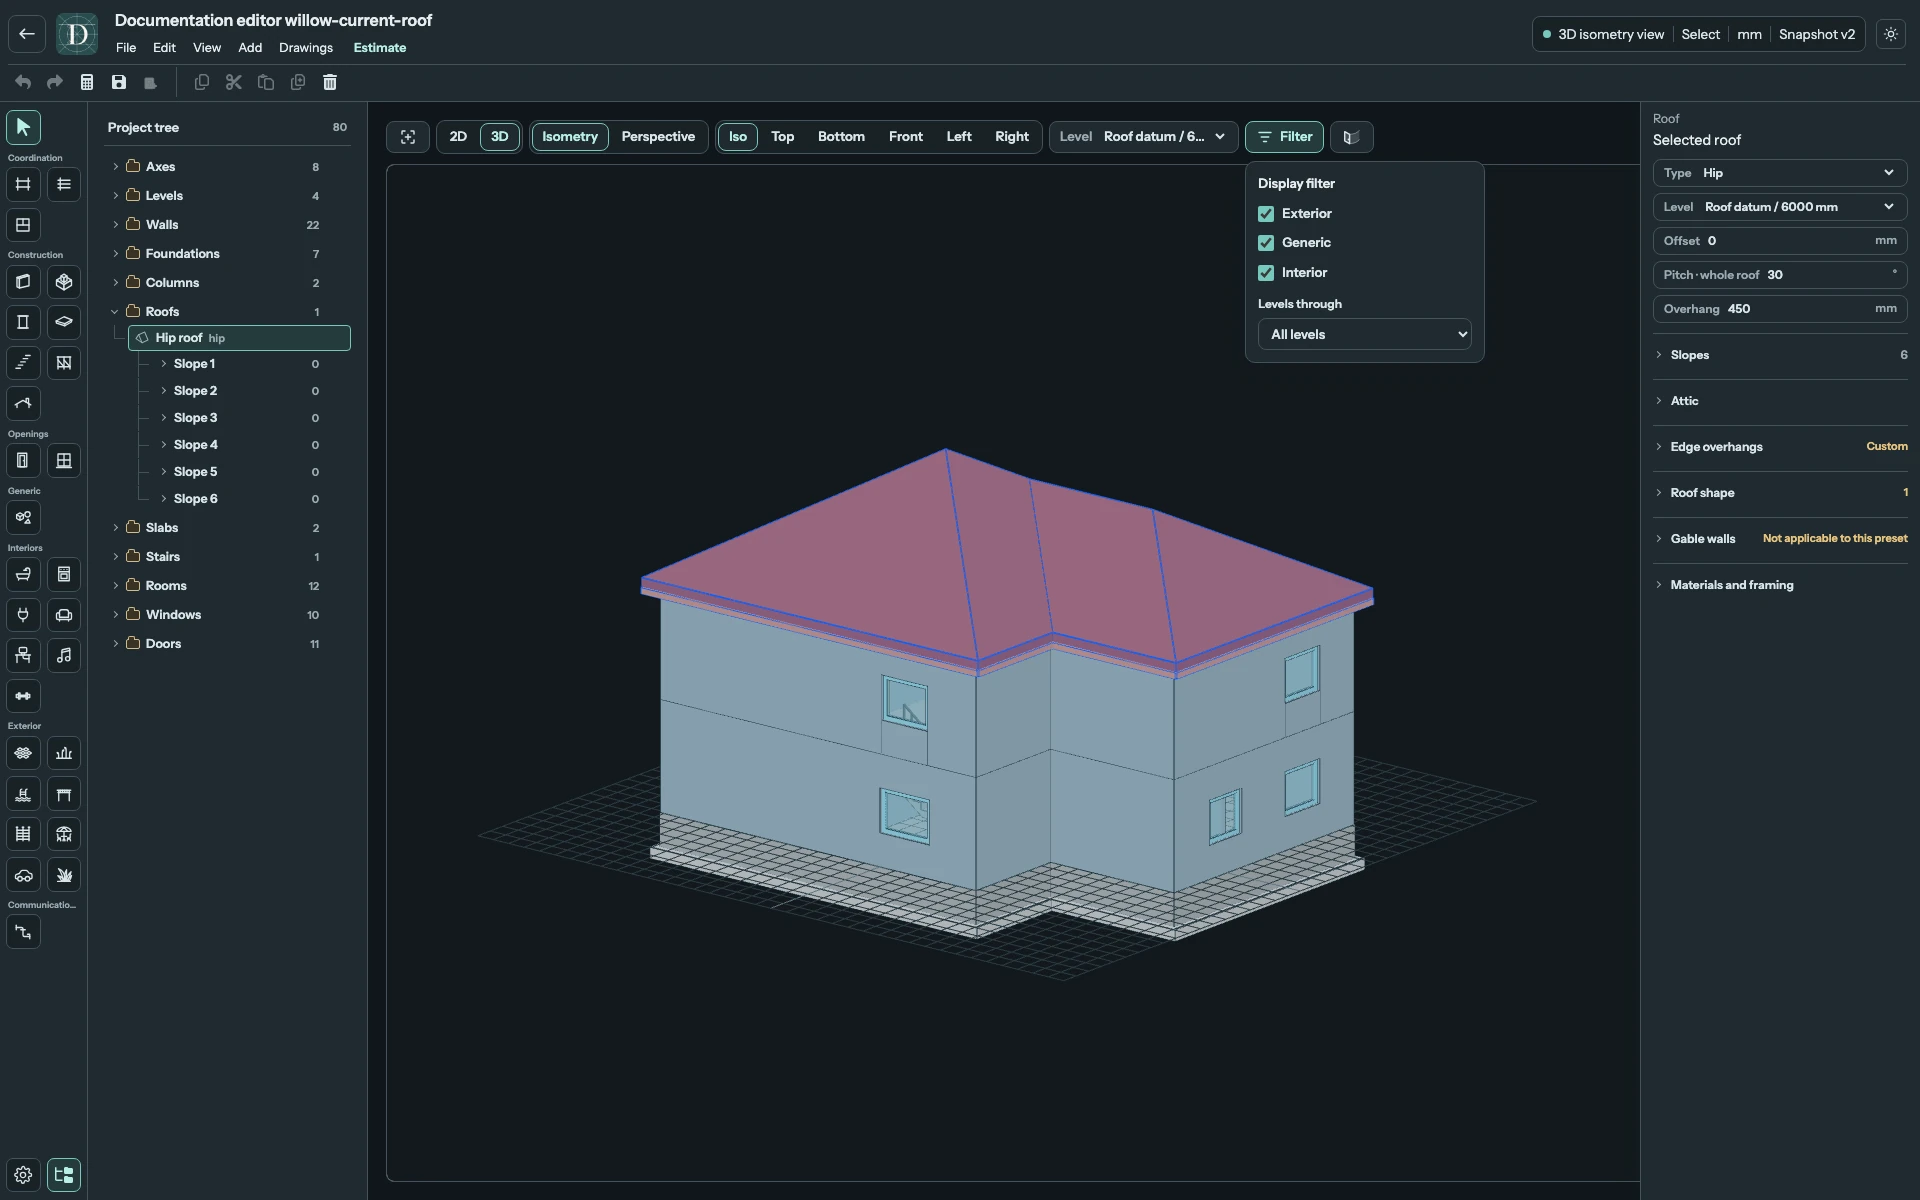
Task: Select the foundation block tool under Construction
Action: pos(64,282)
